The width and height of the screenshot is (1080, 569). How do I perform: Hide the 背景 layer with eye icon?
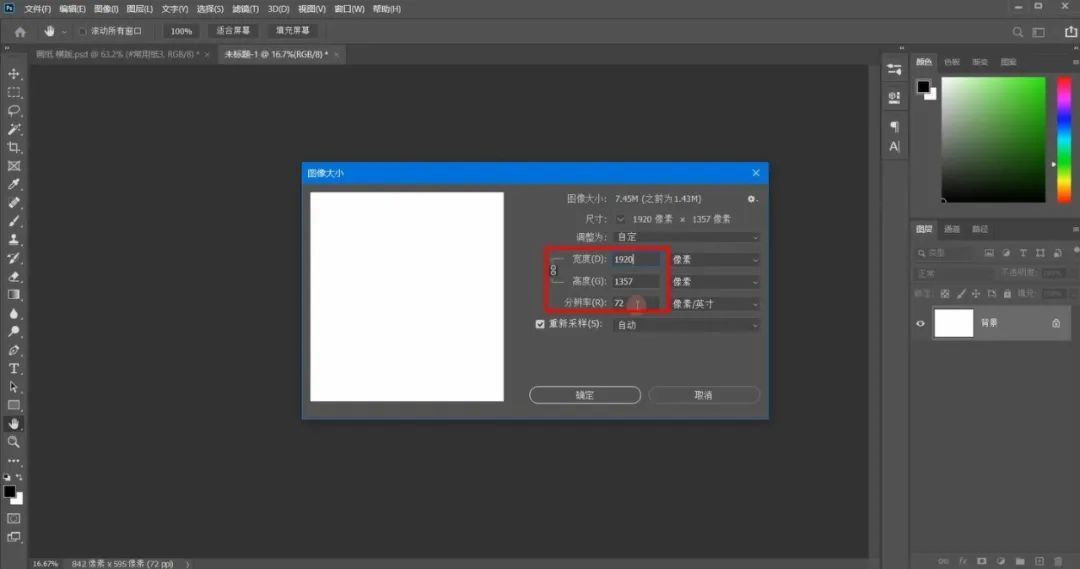[x=920, y=323]
